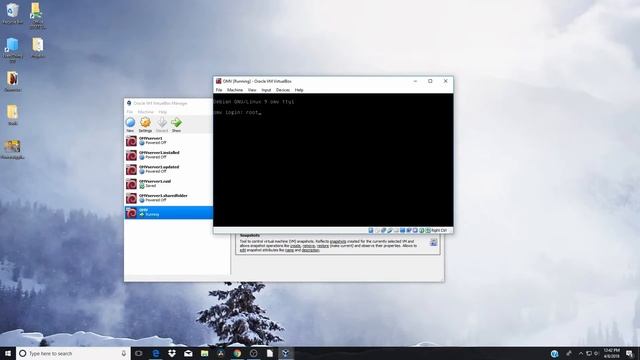Image resolution: width=640 pixels, height=360 pixels.
Task: Open Mail app from the taskbar
Action: (x=188, y=353)
